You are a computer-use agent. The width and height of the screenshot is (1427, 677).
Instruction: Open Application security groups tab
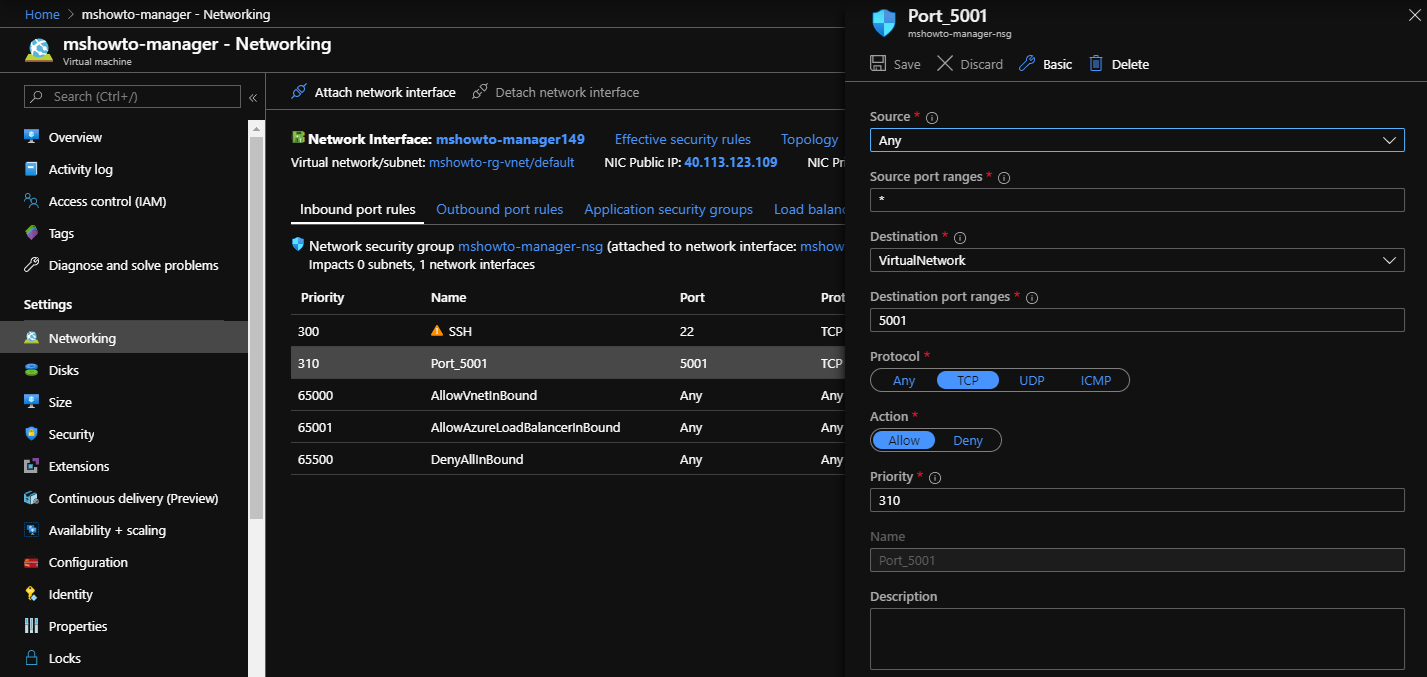pos(669,210)
